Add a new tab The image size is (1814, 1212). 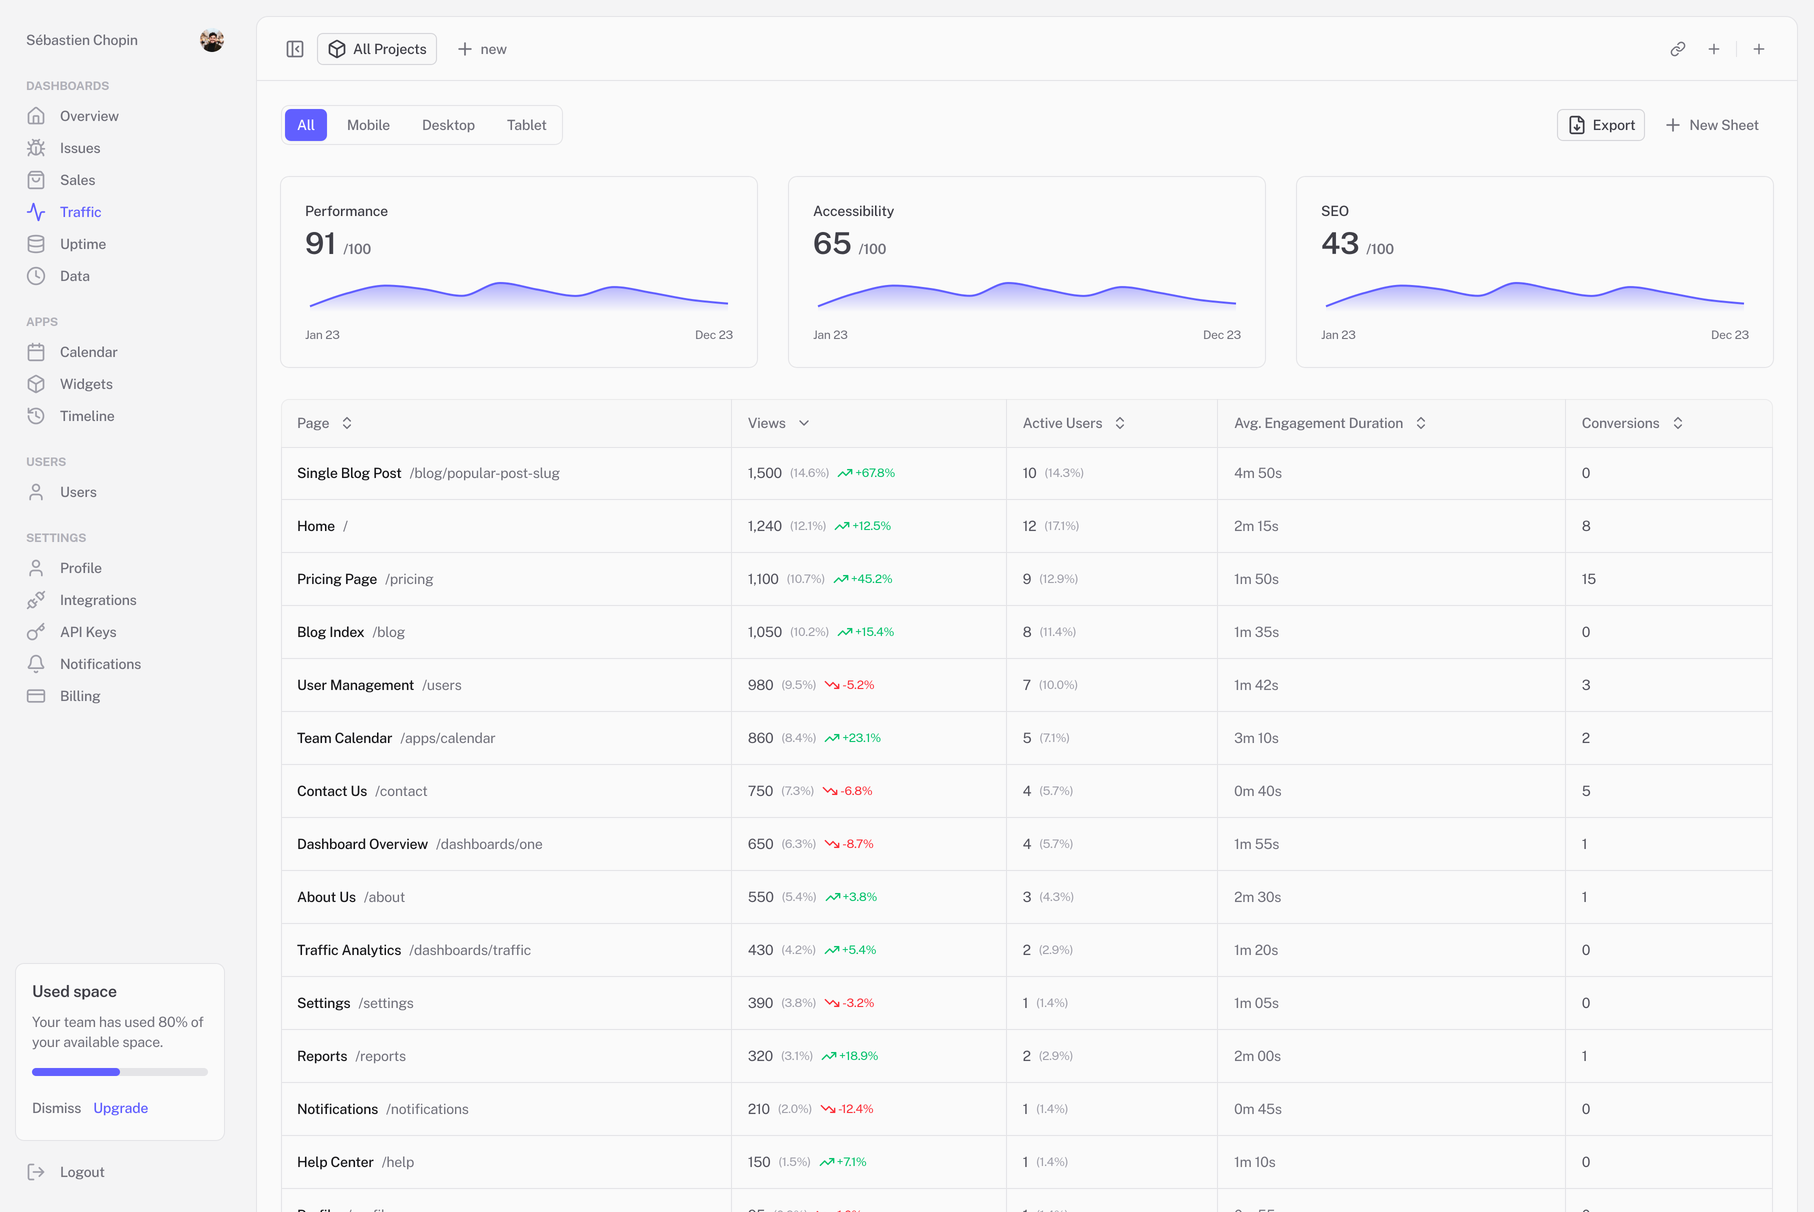[482, 49]
